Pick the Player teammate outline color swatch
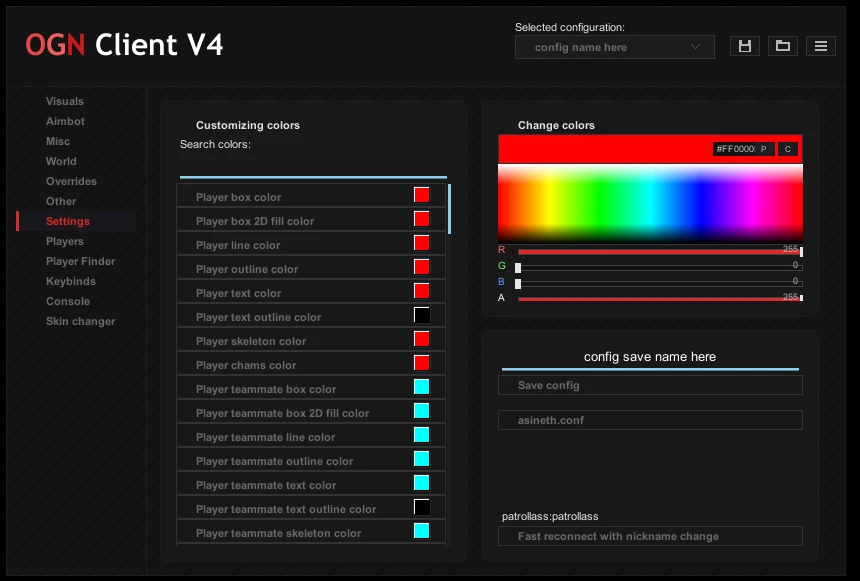This screenshot has height=581, width=860. pyautogui.click(x=421, y=459)
